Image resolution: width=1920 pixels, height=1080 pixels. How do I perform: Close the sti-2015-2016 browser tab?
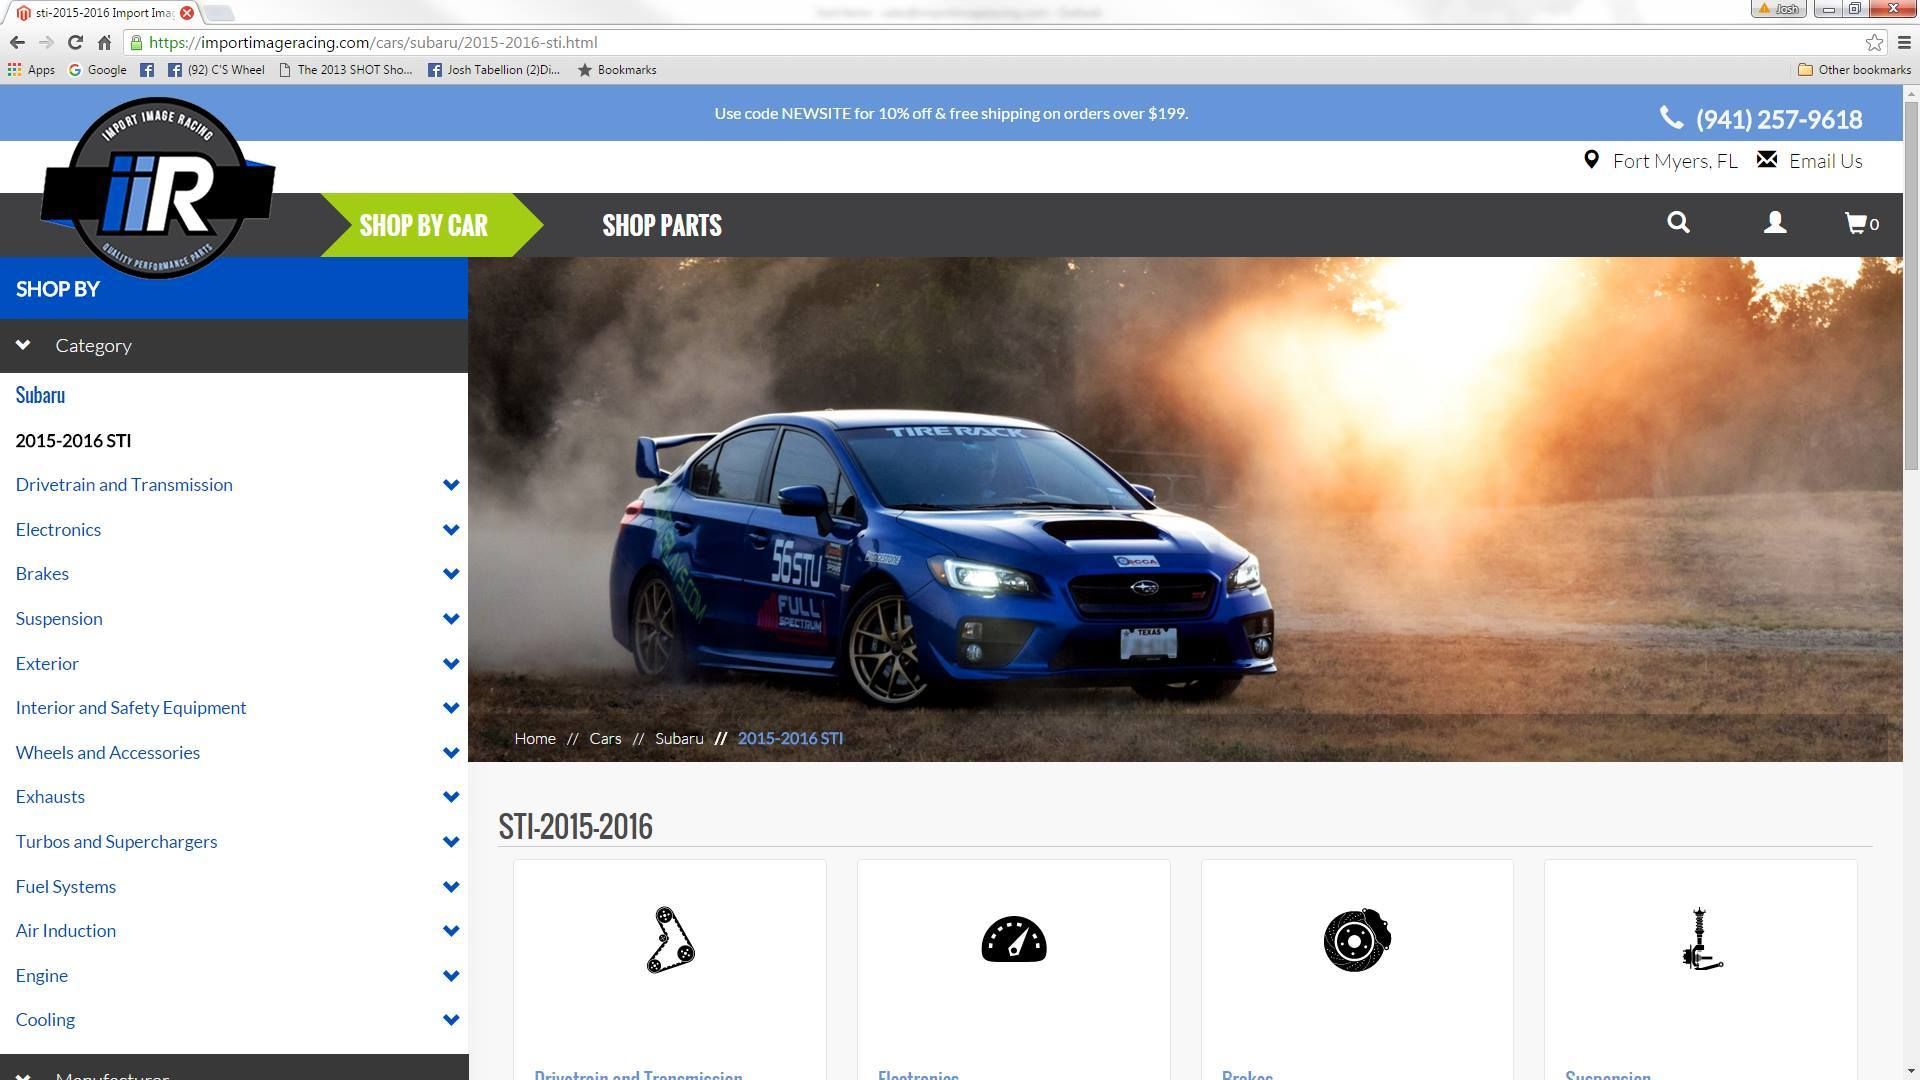pyautogui.click(x=187, y=13)
